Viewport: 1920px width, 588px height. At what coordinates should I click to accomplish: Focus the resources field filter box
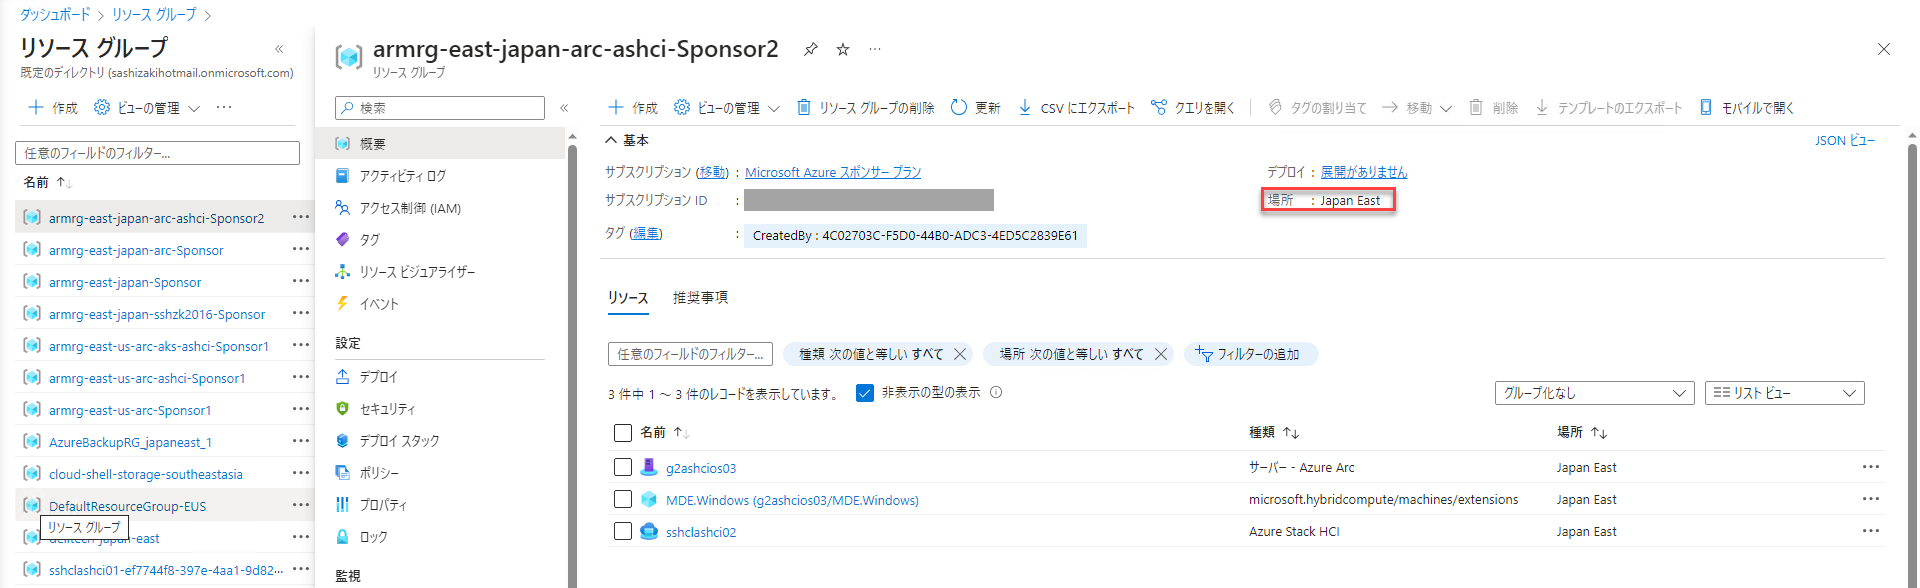pos(690,354)
